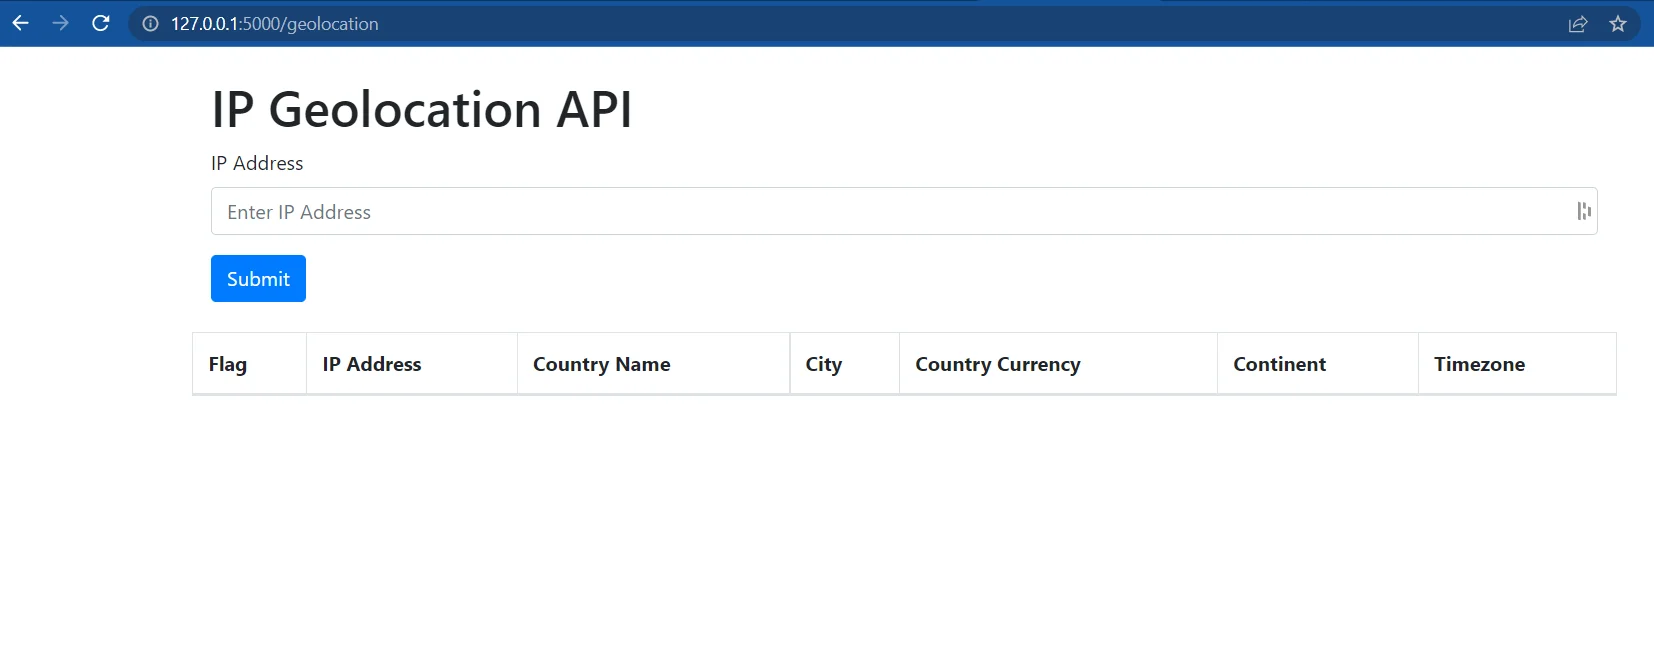The height and width of the screenshot is (647, 1654).
Task: Select the City column header
Action: pos(845,364)
